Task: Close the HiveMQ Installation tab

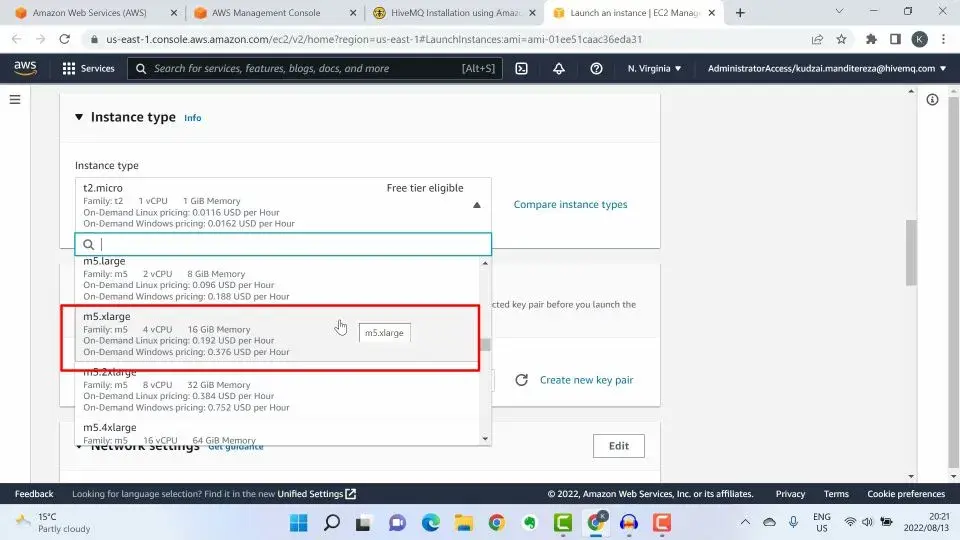Action: 532,13
